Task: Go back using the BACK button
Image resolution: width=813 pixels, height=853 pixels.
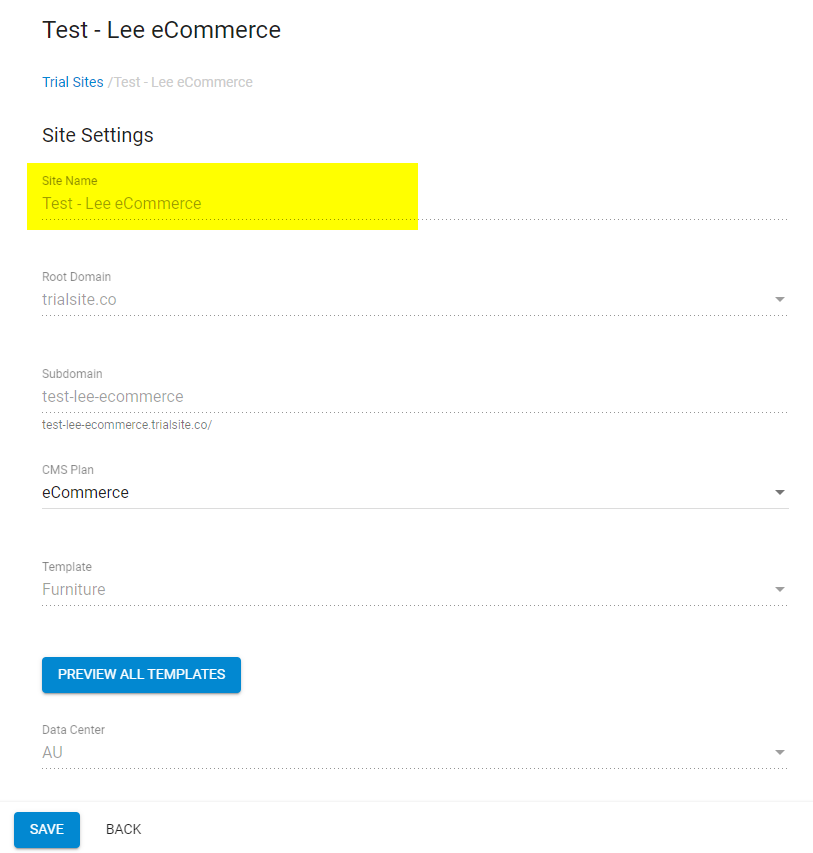Action: coord(124,829)
